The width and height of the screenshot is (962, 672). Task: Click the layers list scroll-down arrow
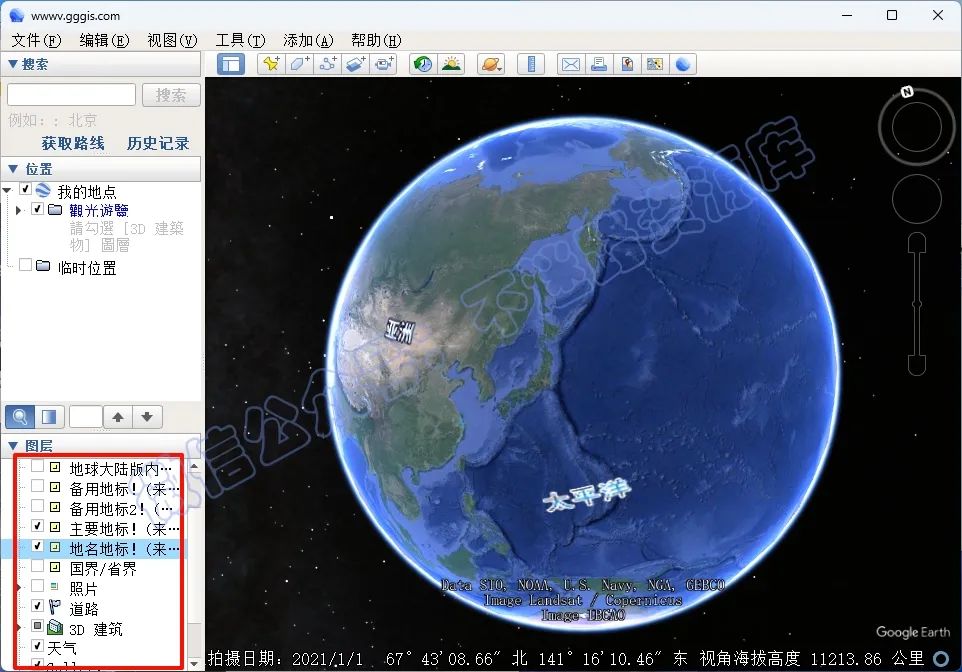click(194, 663)
